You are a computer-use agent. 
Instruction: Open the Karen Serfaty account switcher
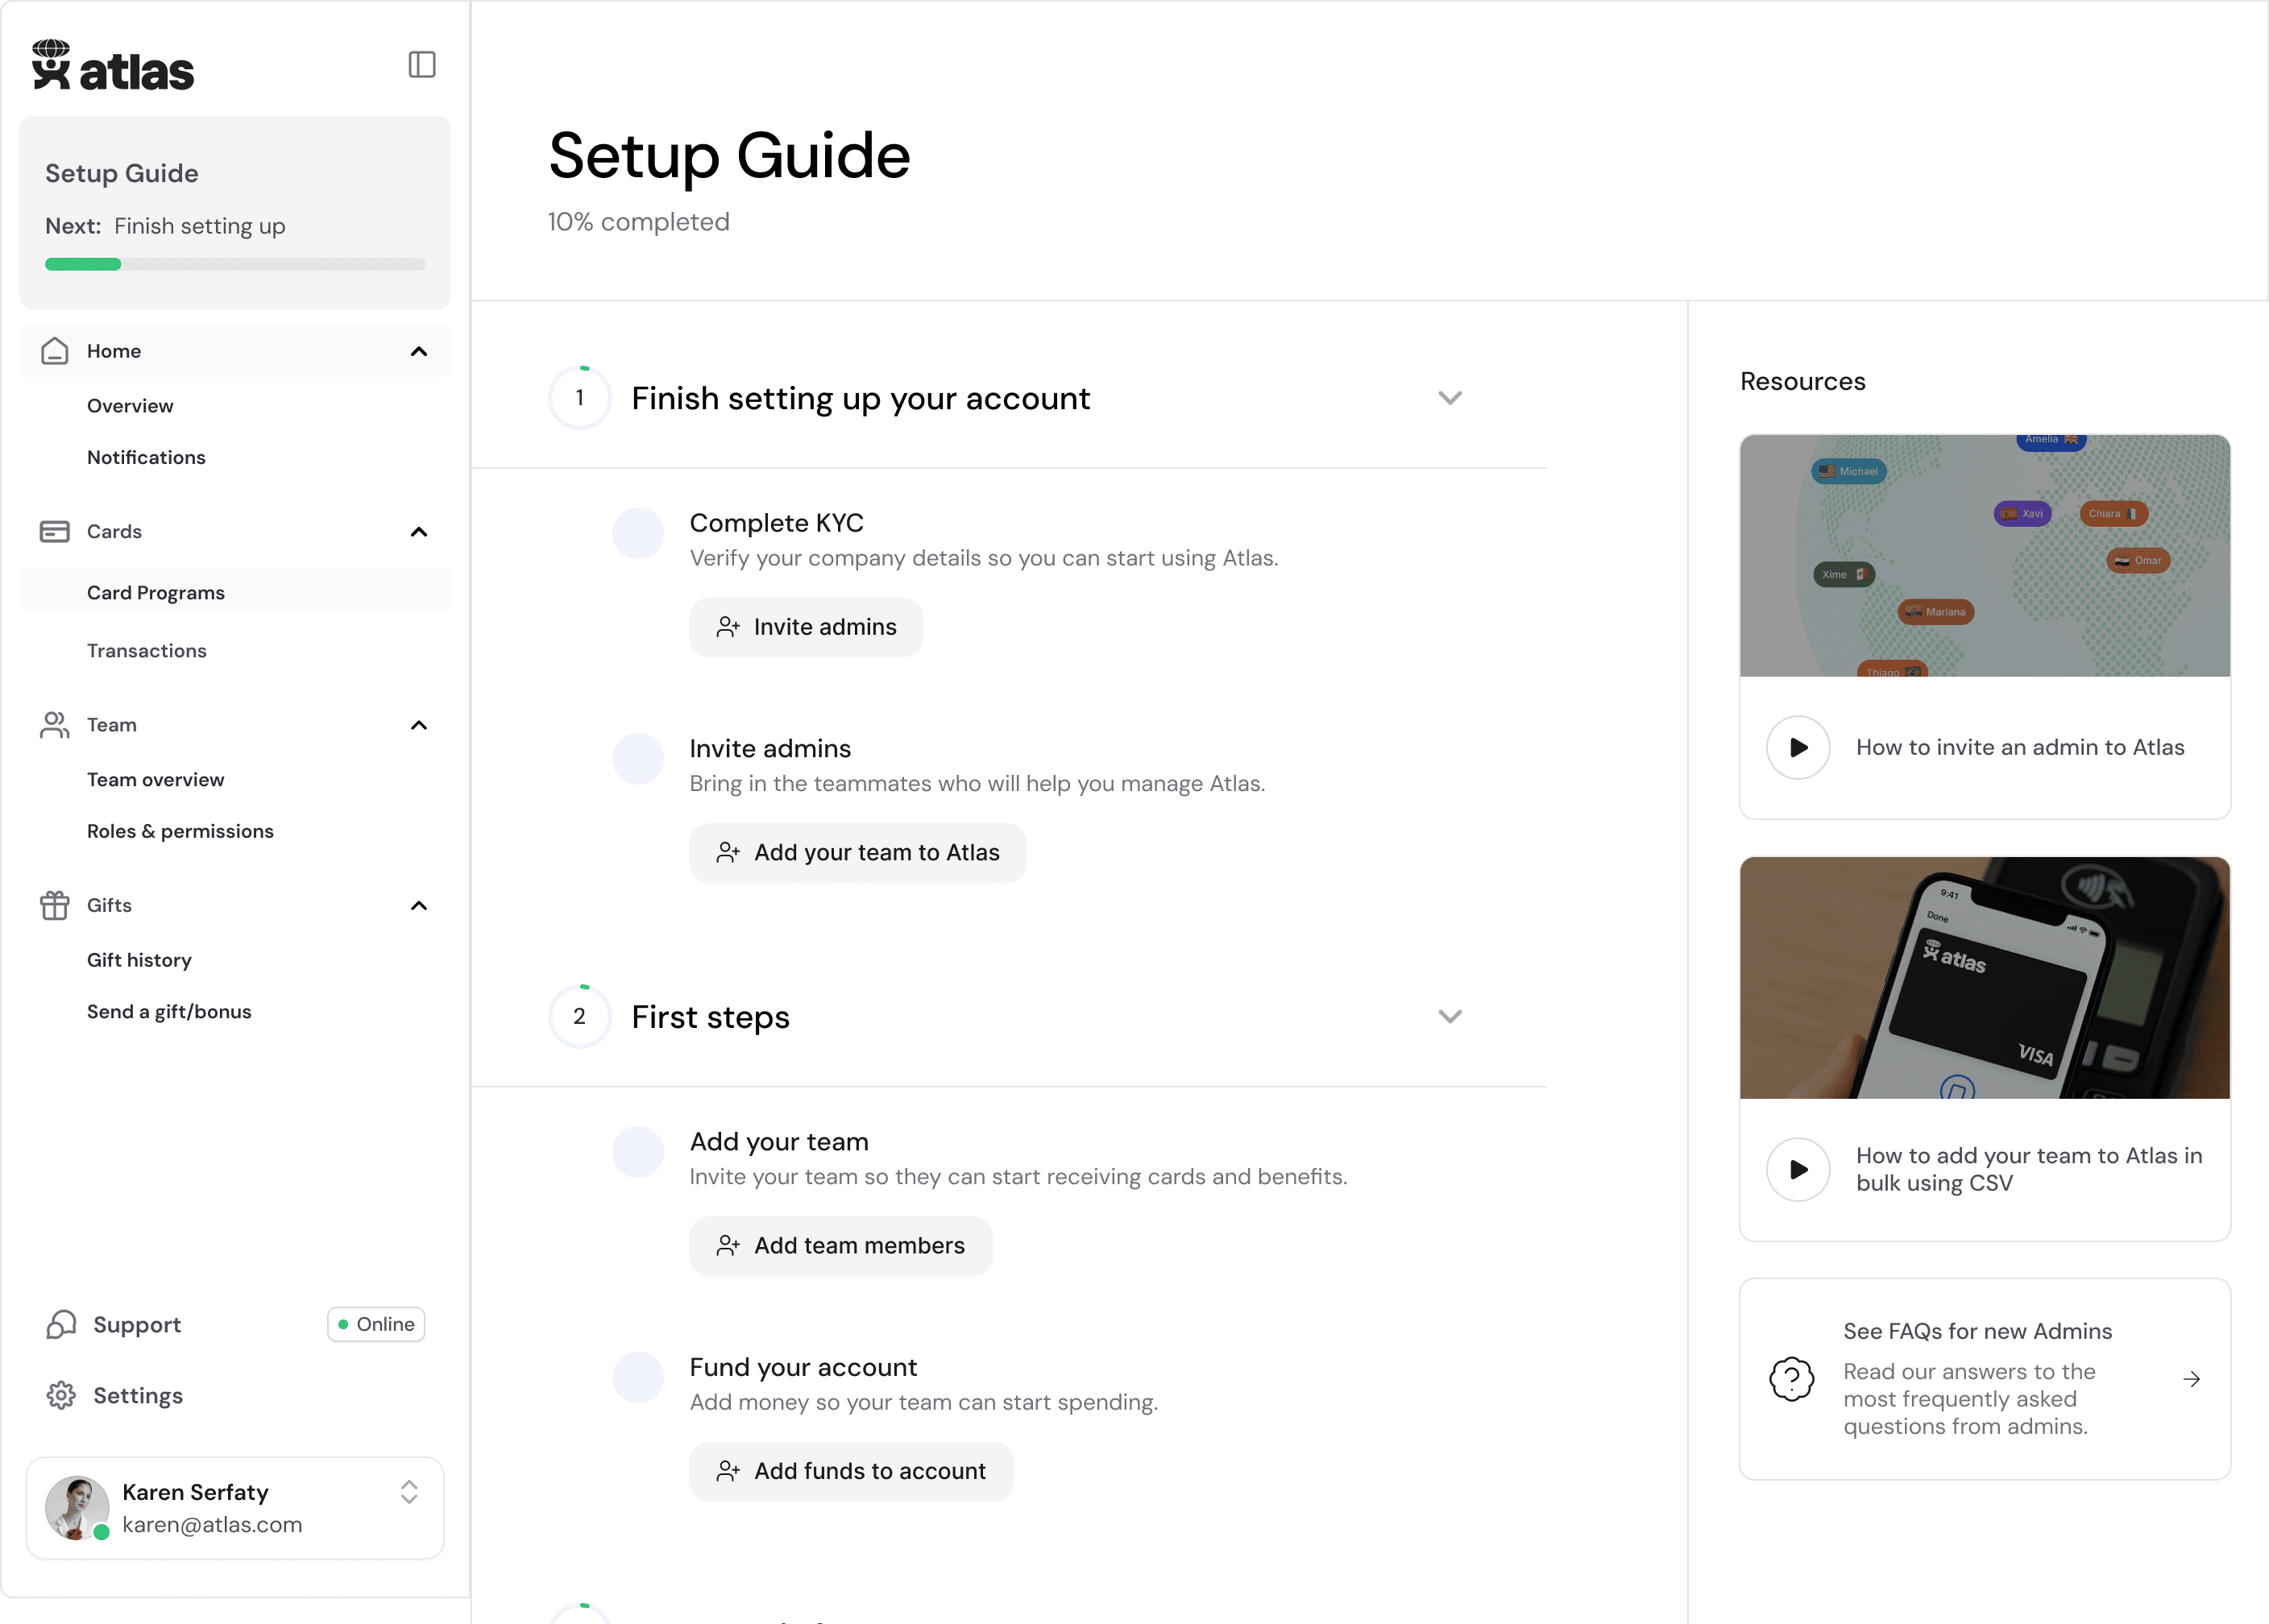point(409,1492)
